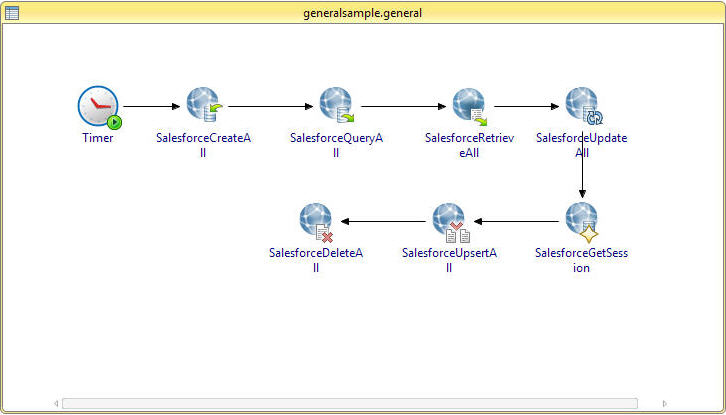Click the "Timer" label text
Image resolution: width=726 pixels, height=415 pixels.
tap(98, 138)
